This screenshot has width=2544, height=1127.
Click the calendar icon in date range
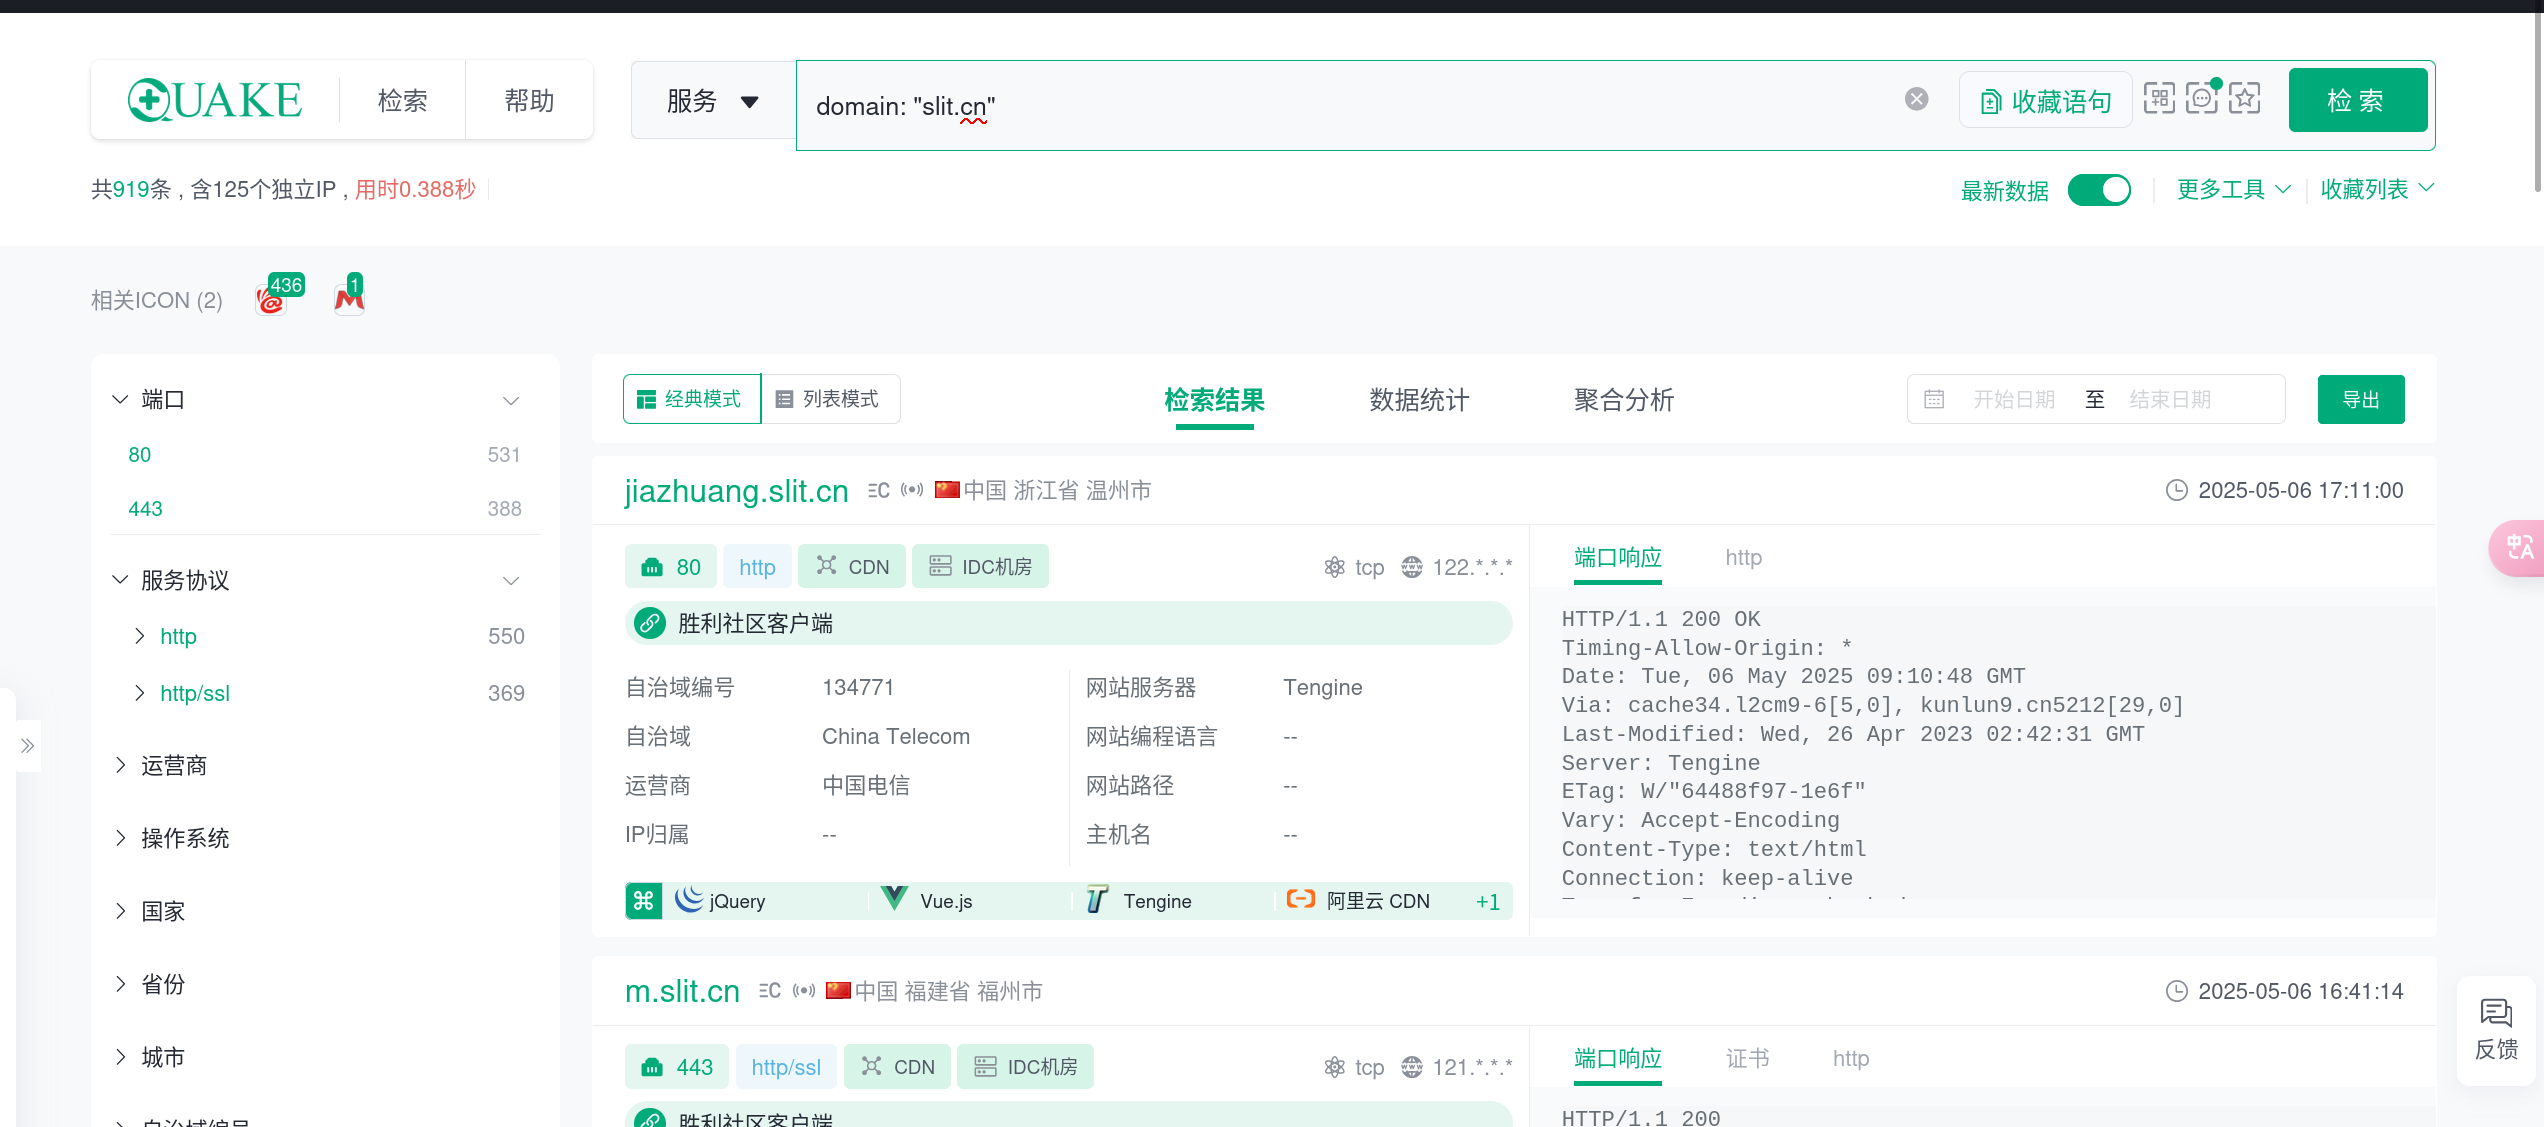pos(1934,399)
